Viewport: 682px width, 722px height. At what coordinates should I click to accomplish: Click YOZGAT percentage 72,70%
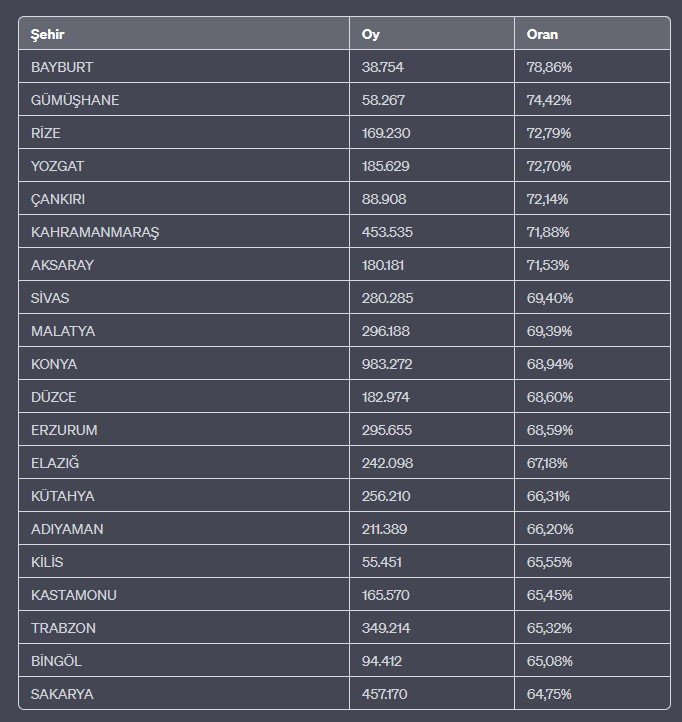549,166
